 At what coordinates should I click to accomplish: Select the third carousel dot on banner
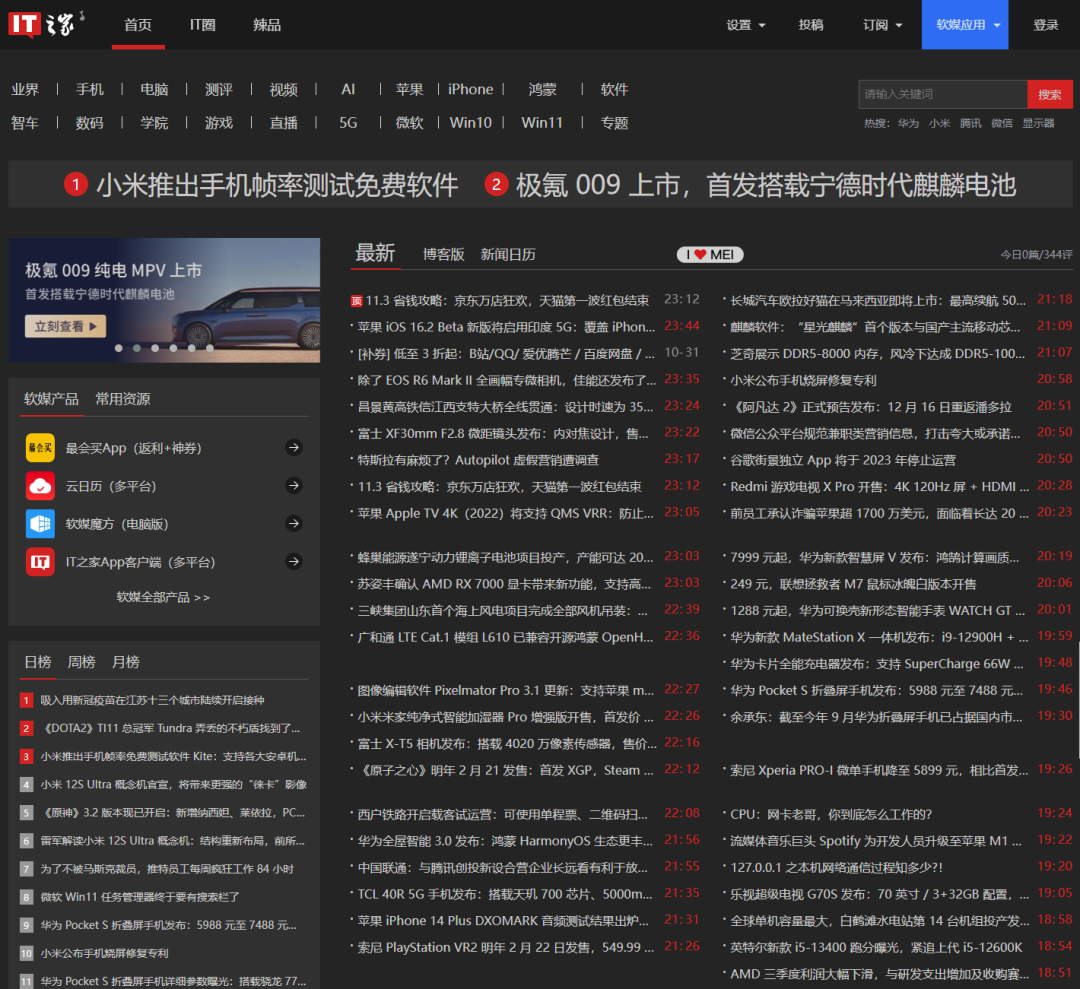[x=155, y=348]
